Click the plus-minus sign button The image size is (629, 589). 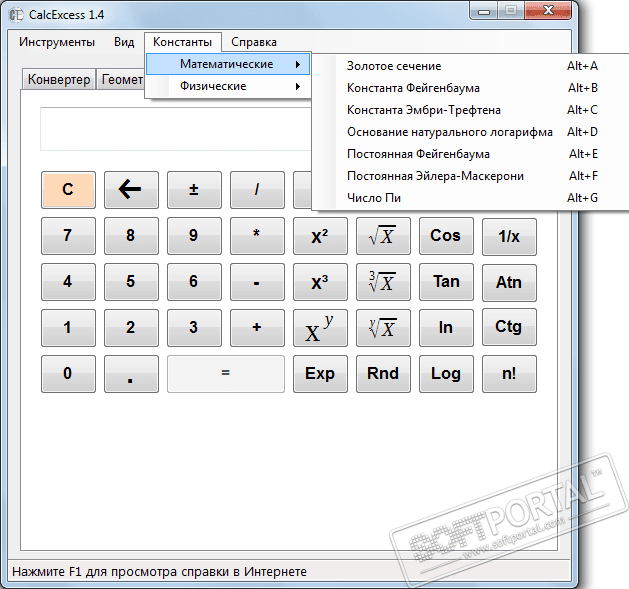point(194,190)
